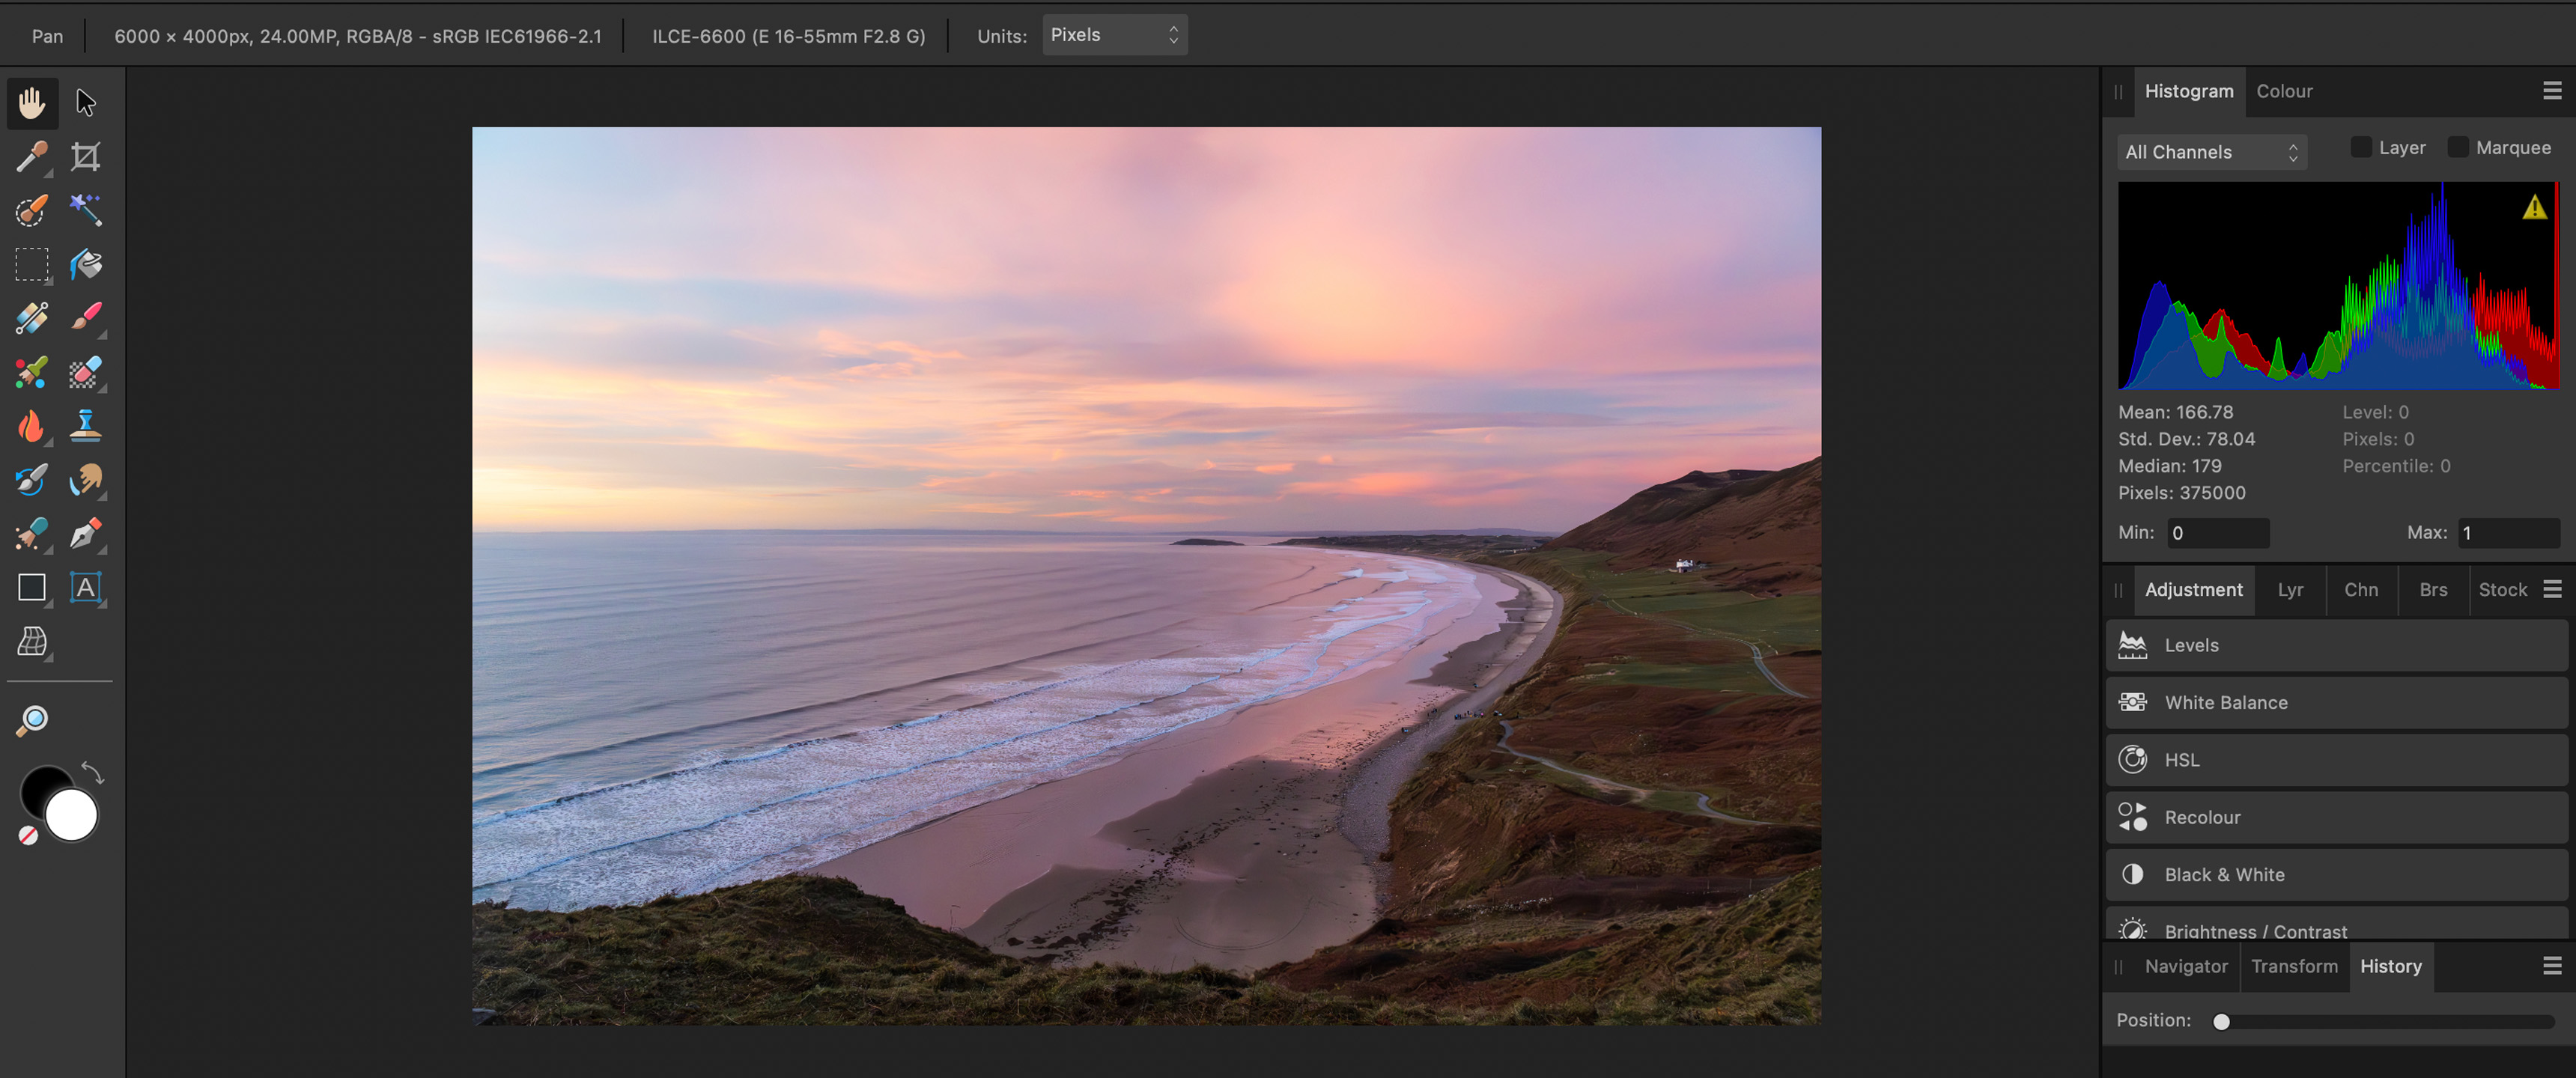This screenshot has height=1078, width=2576.
Task: Switch to the Adjustment tab
Action: (x=2193, y=587)
